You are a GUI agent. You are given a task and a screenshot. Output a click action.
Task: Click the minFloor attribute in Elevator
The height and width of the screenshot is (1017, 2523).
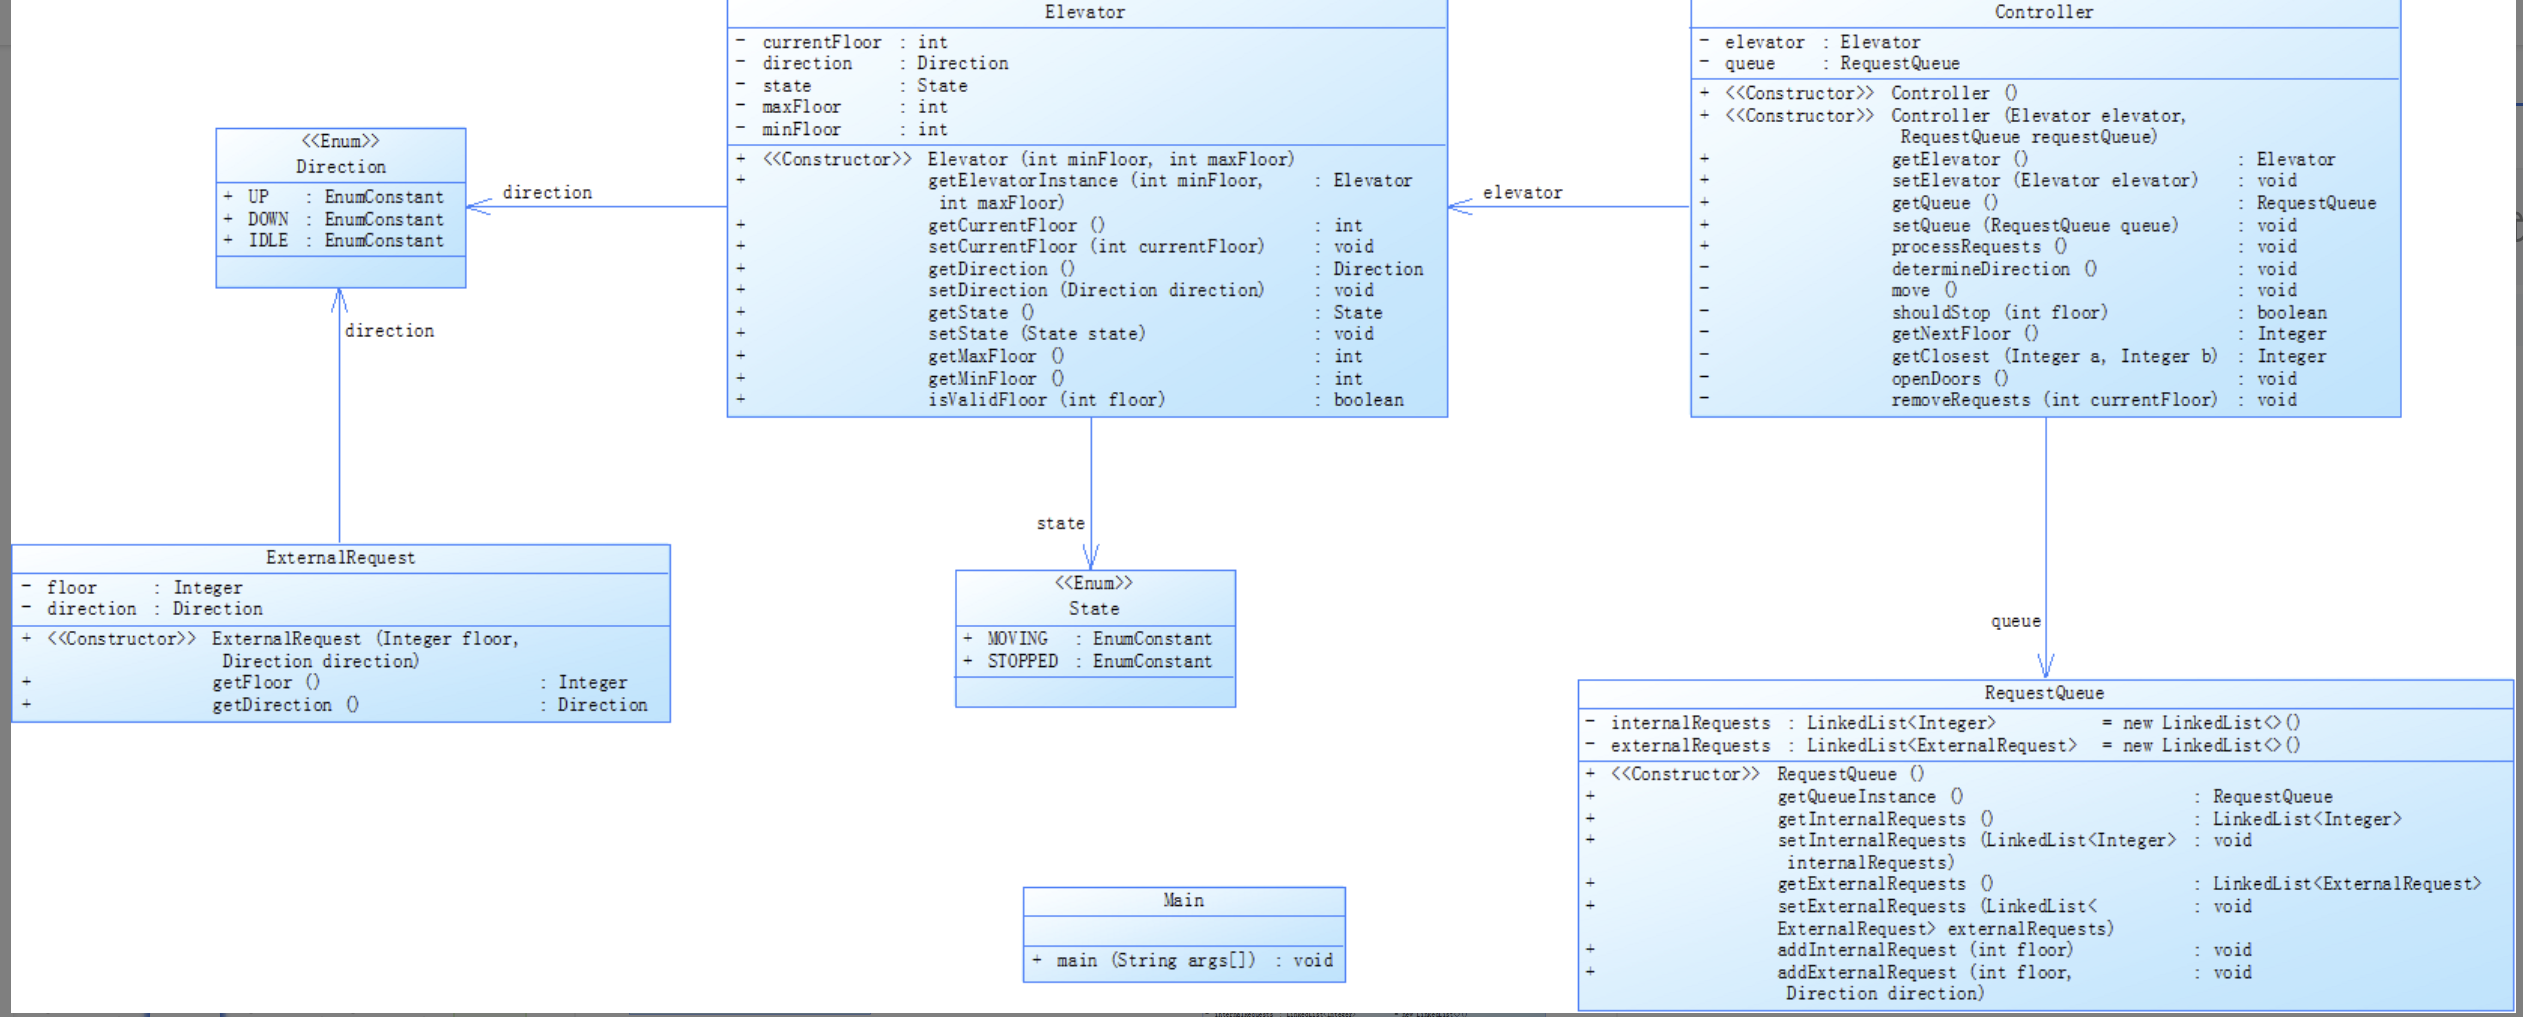tap(841, 129)
